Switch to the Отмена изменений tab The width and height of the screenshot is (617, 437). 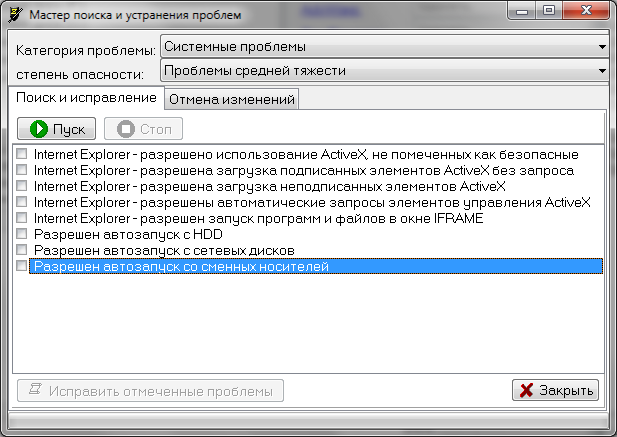click(232, 99)
